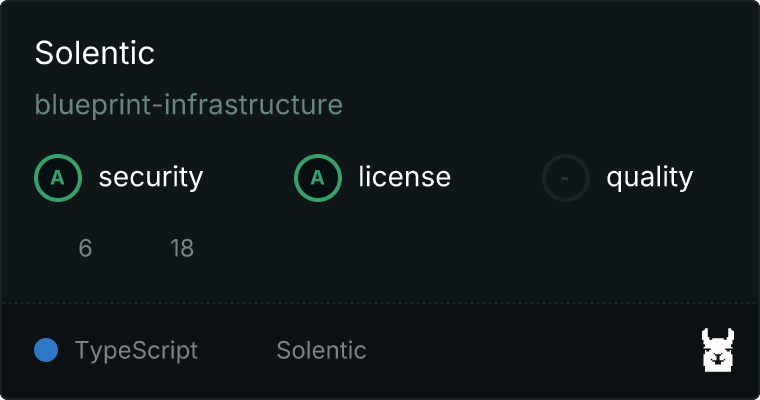This screenshot has height=400, width=760.
Task: Open the blueprint-infrastructure repository name
Action: (188, 104)
